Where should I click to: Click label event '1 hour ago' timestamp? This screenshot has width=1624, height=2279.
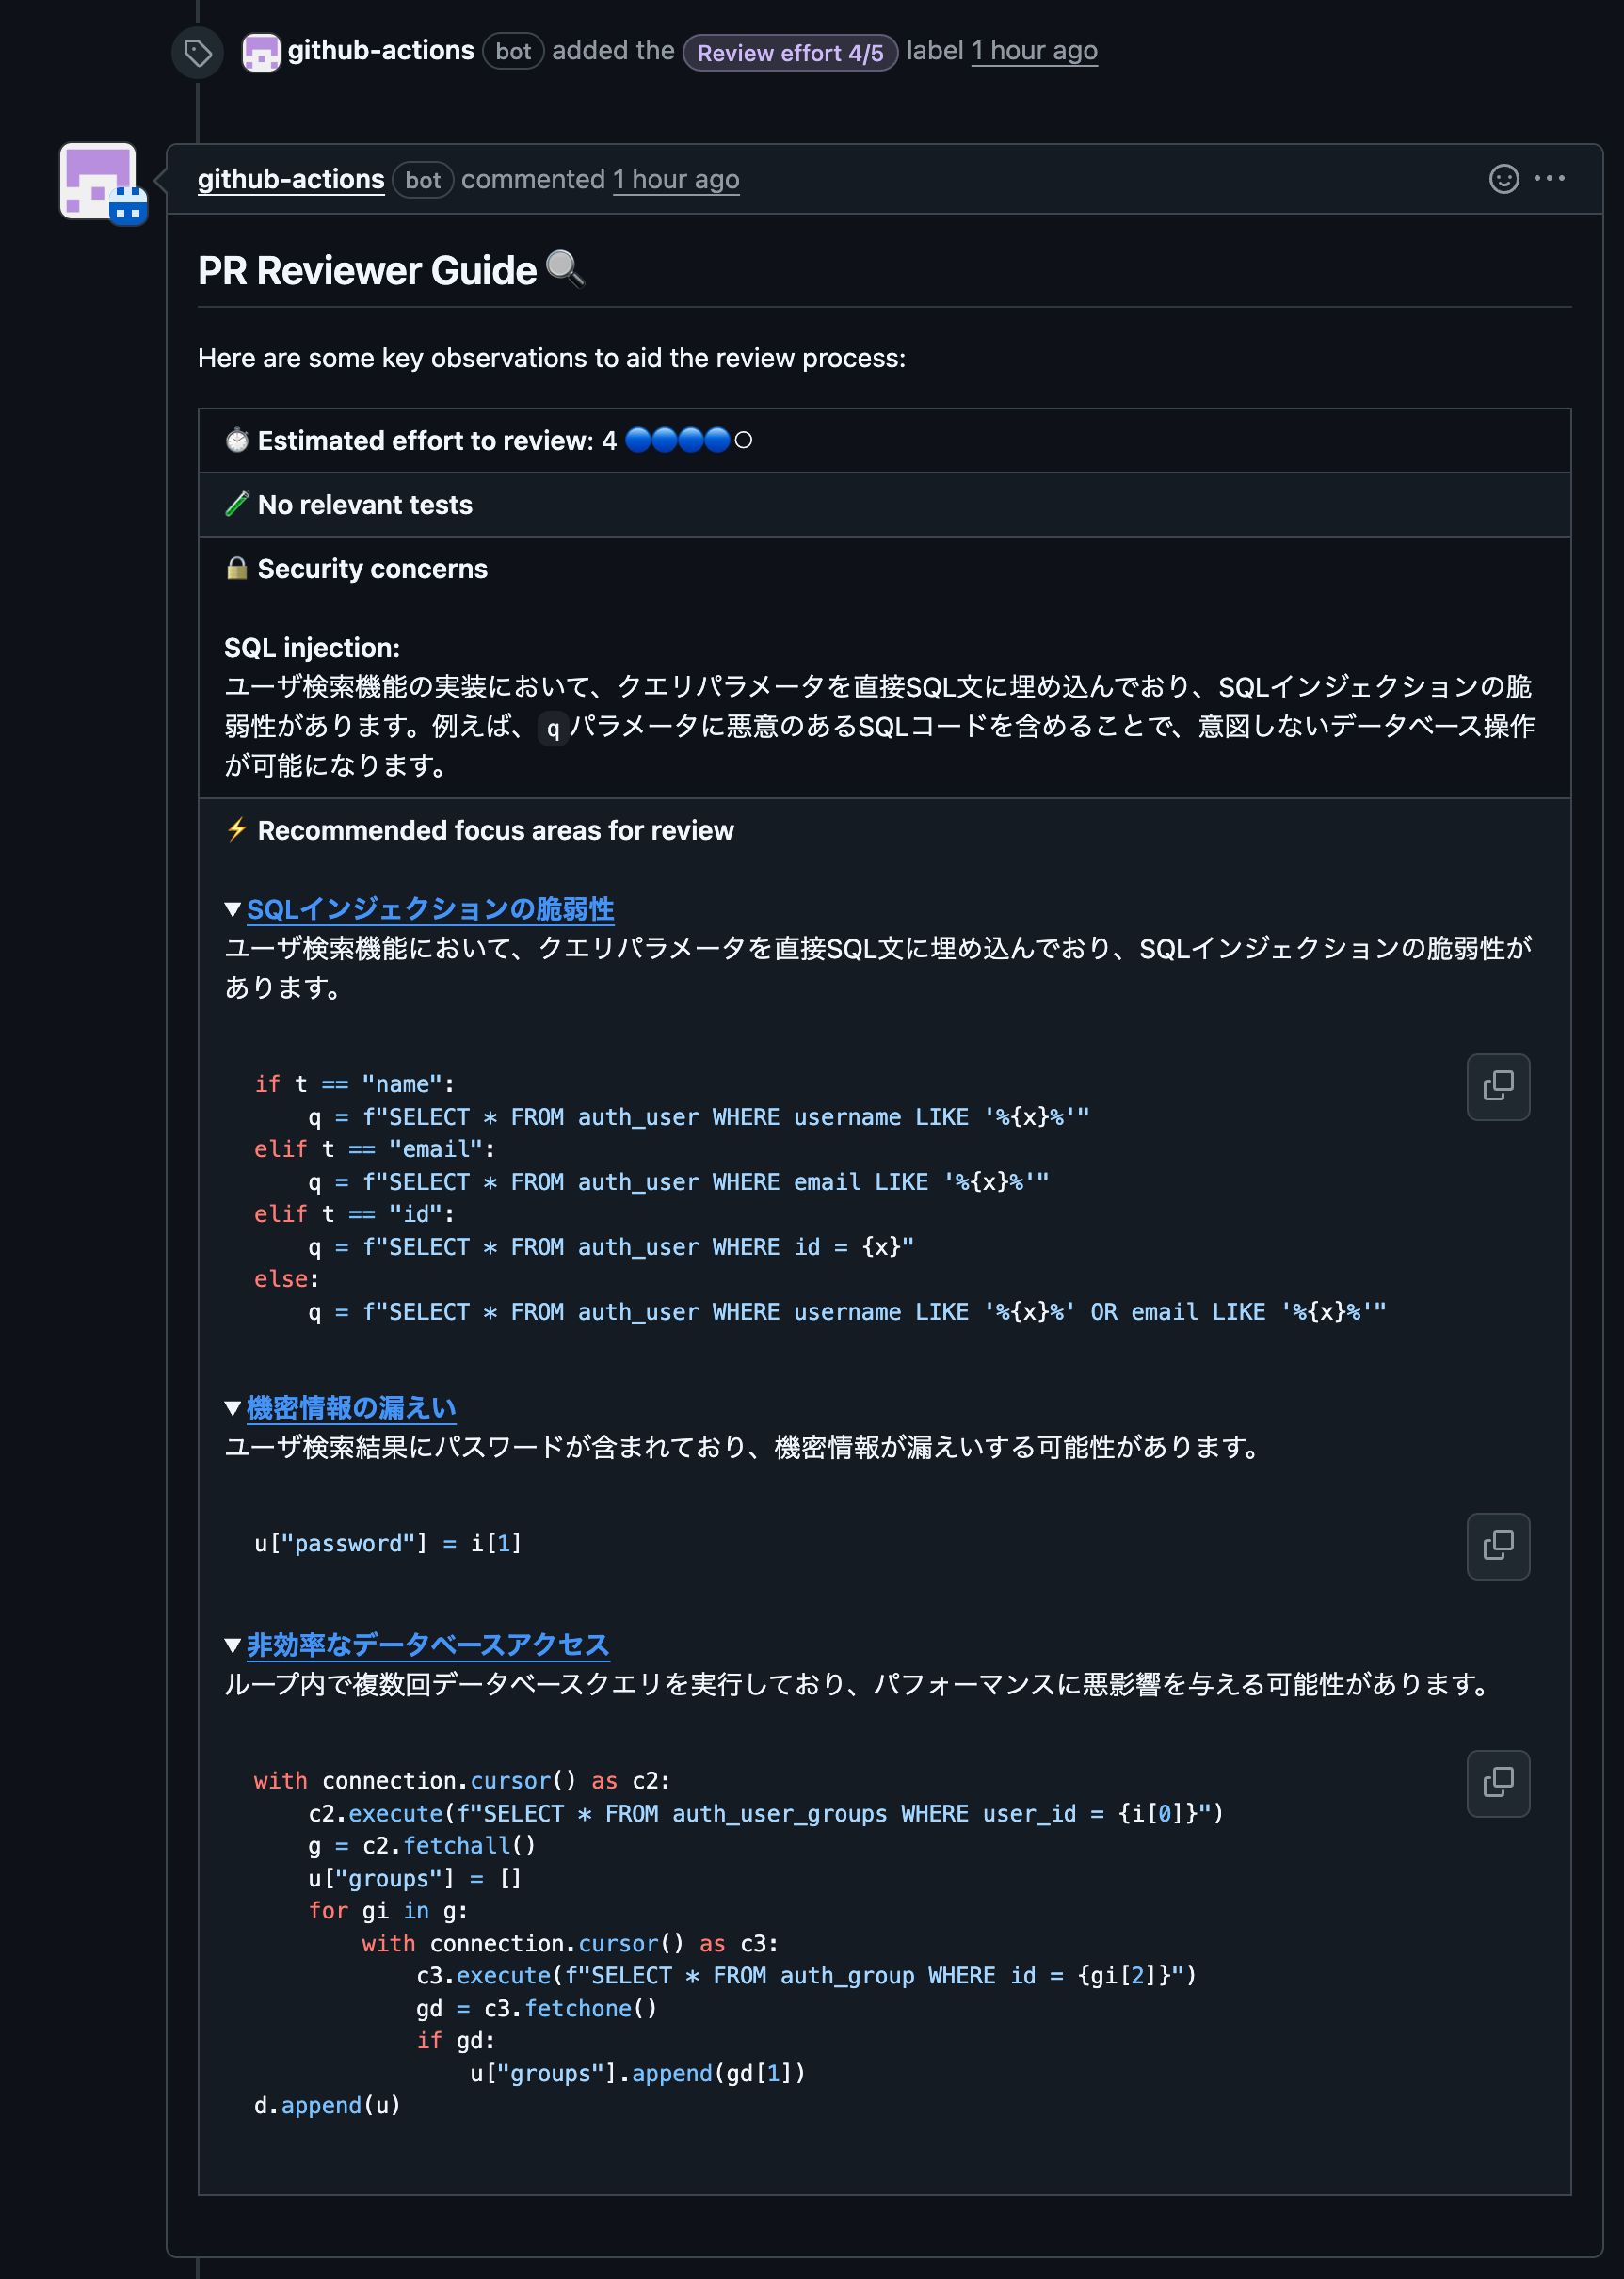coord(1034,50)
